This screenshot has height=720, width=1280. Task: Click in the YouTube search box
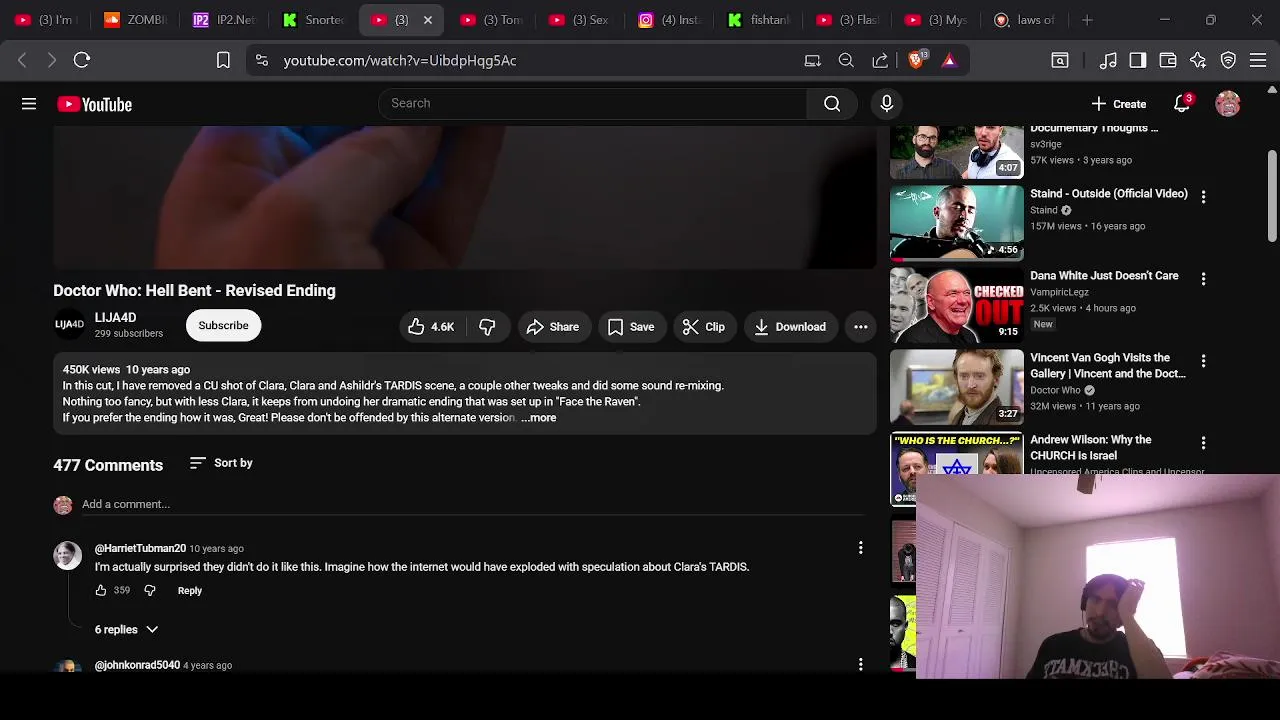pos(593,103)
